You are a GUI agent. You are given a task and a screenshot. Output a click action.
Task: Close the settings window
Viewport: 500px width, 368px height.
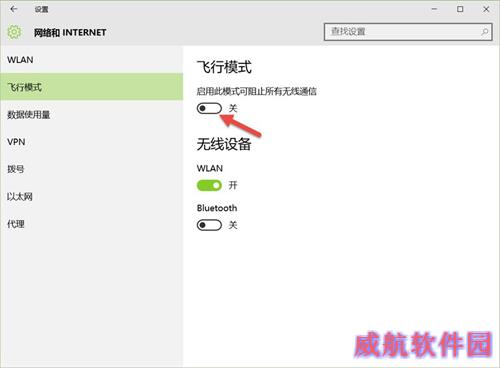(486, 9)
